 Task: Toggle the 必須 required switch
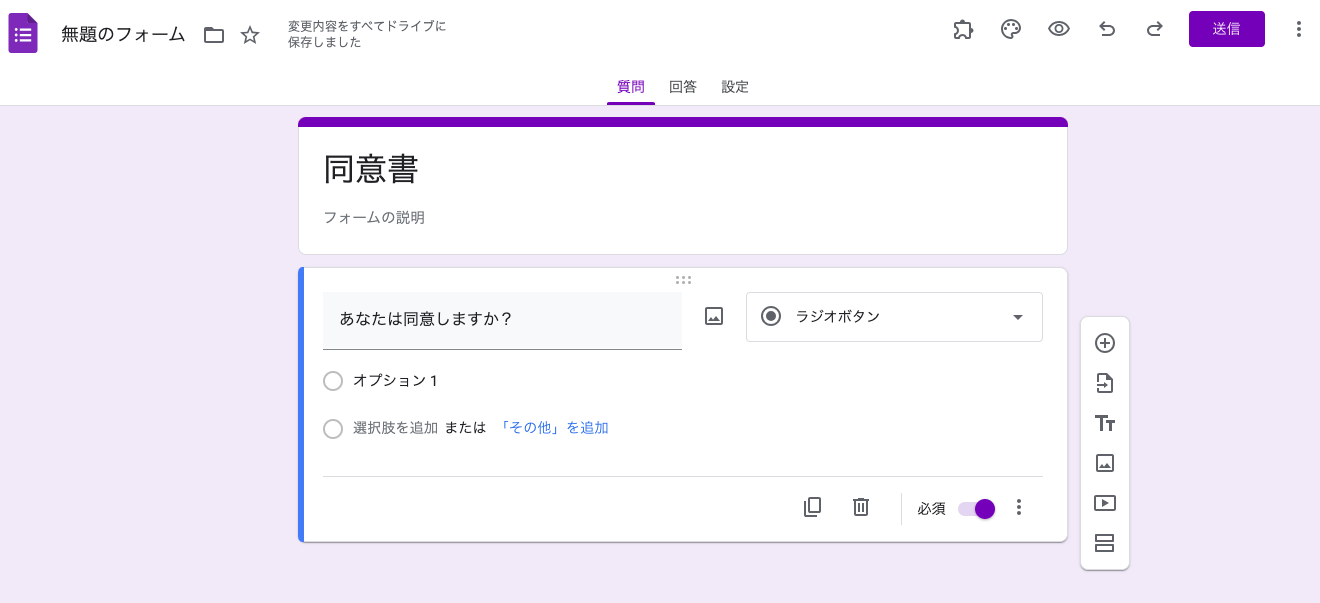tap(976, 509)
